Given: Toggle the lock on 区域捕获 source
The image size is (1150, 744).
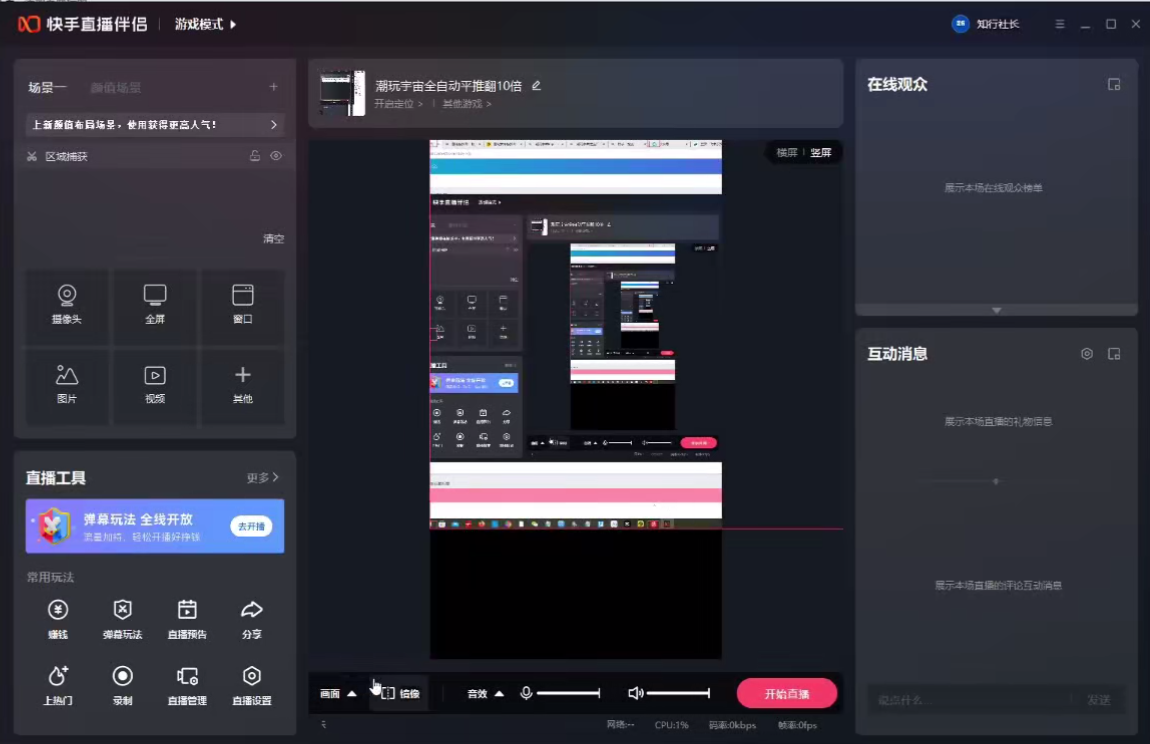Looking at the screenshot, I should pyautogui.click(x=255, y=156).
